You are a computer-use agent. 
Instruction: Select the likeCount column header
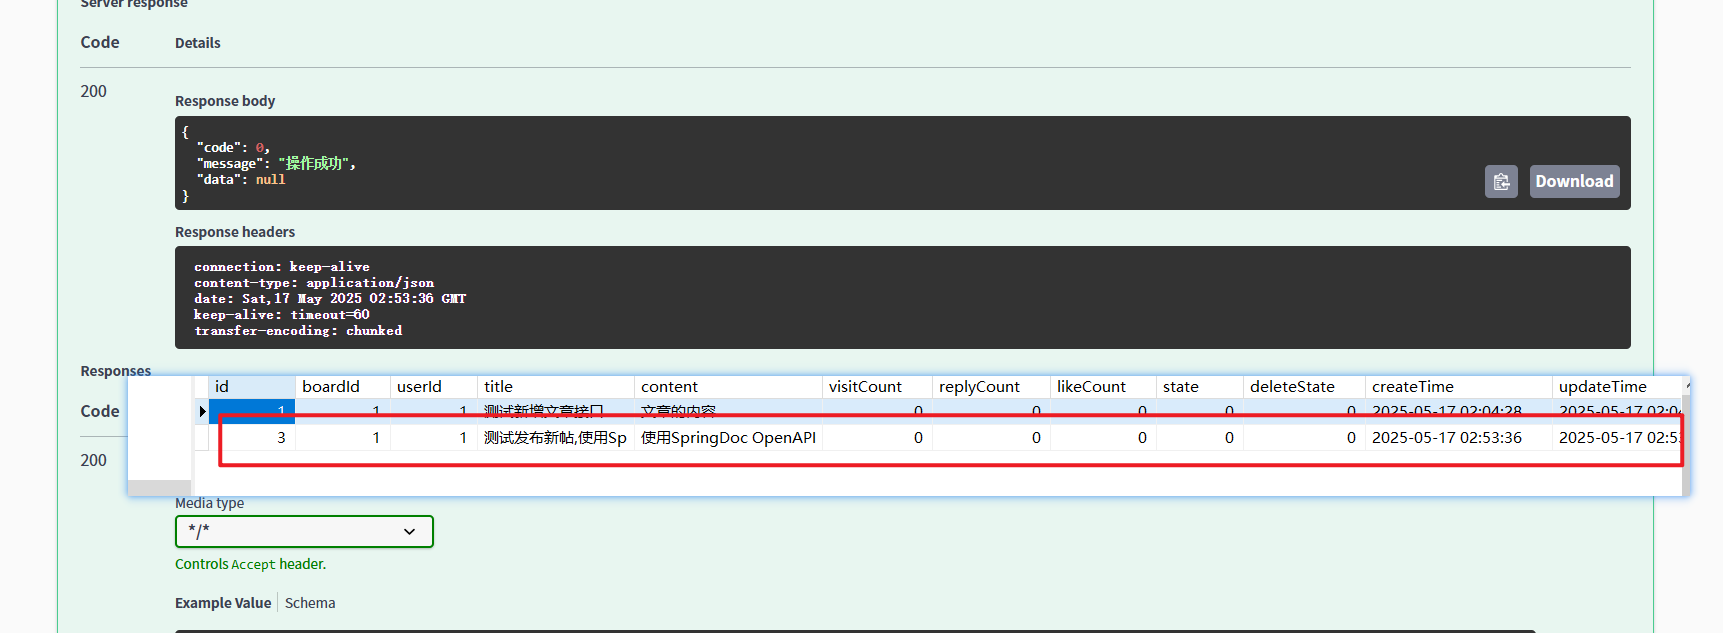coord(1103,387)
